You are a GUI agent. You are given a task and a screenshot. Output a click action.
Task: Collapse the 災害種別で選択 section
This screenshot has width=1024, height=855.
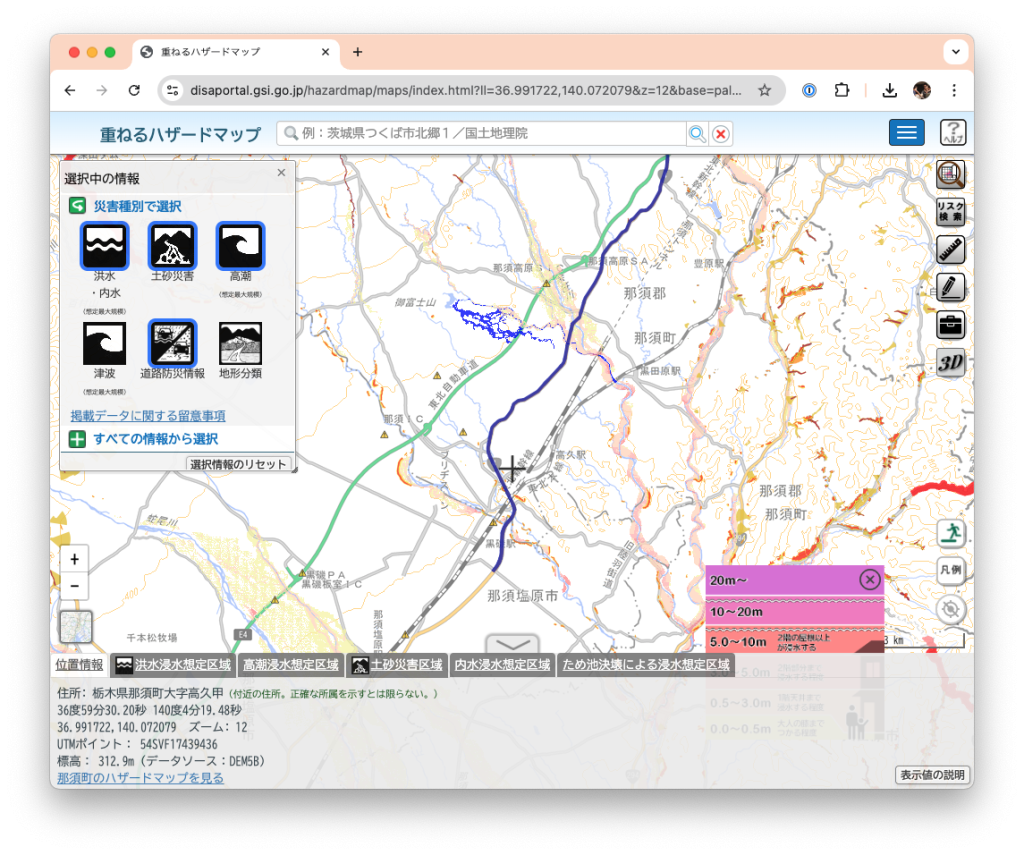(x=78, y=206)
